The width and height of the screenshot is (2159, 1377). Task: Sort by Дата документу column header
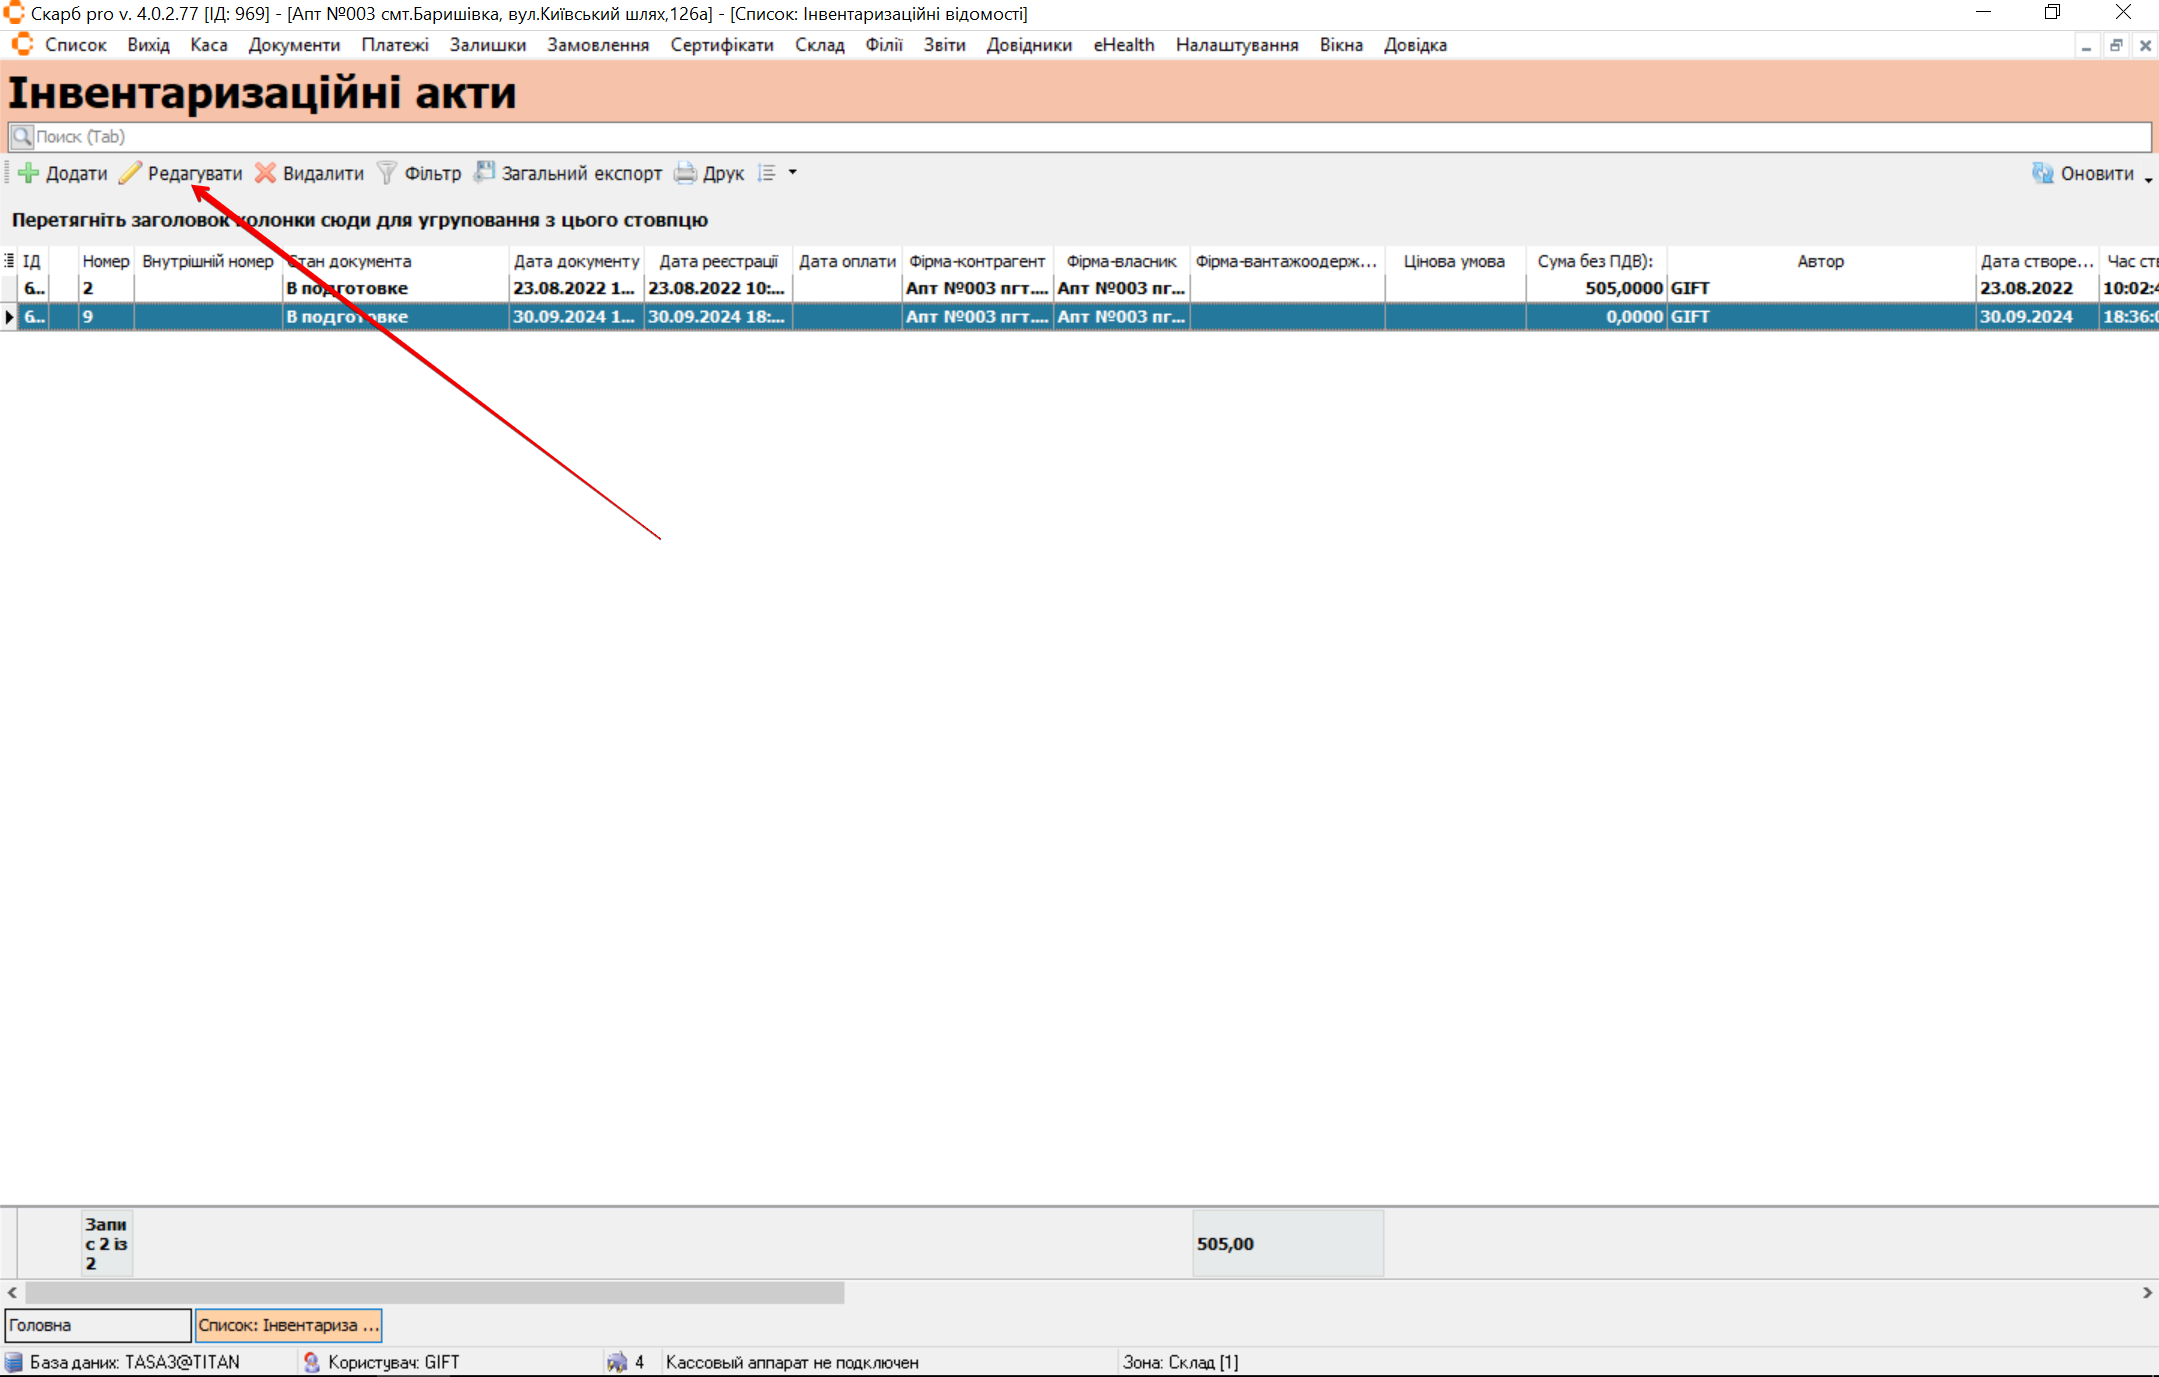click(x=576, y=261)
